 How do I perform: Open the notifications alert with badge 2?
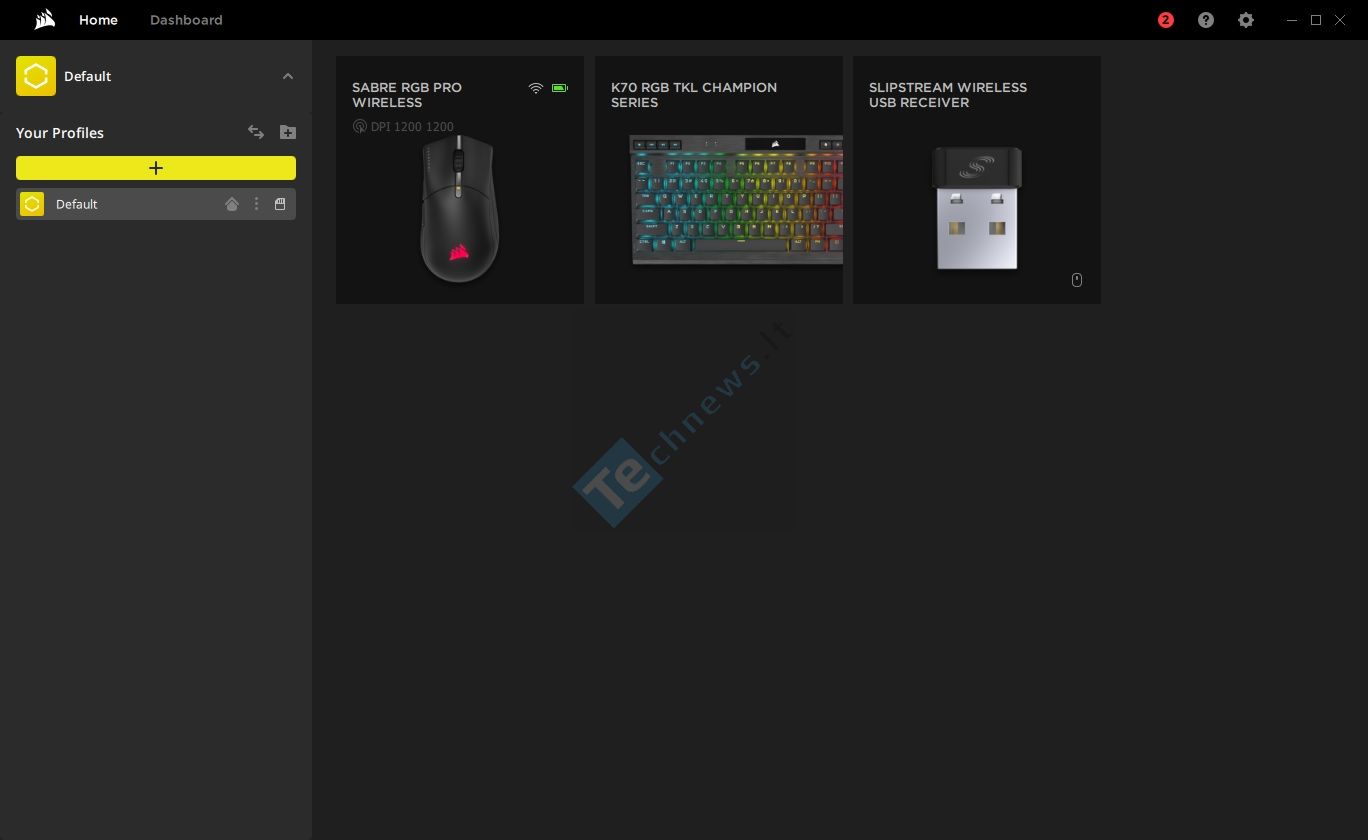pyautogui.click(x=1166, y=20)
